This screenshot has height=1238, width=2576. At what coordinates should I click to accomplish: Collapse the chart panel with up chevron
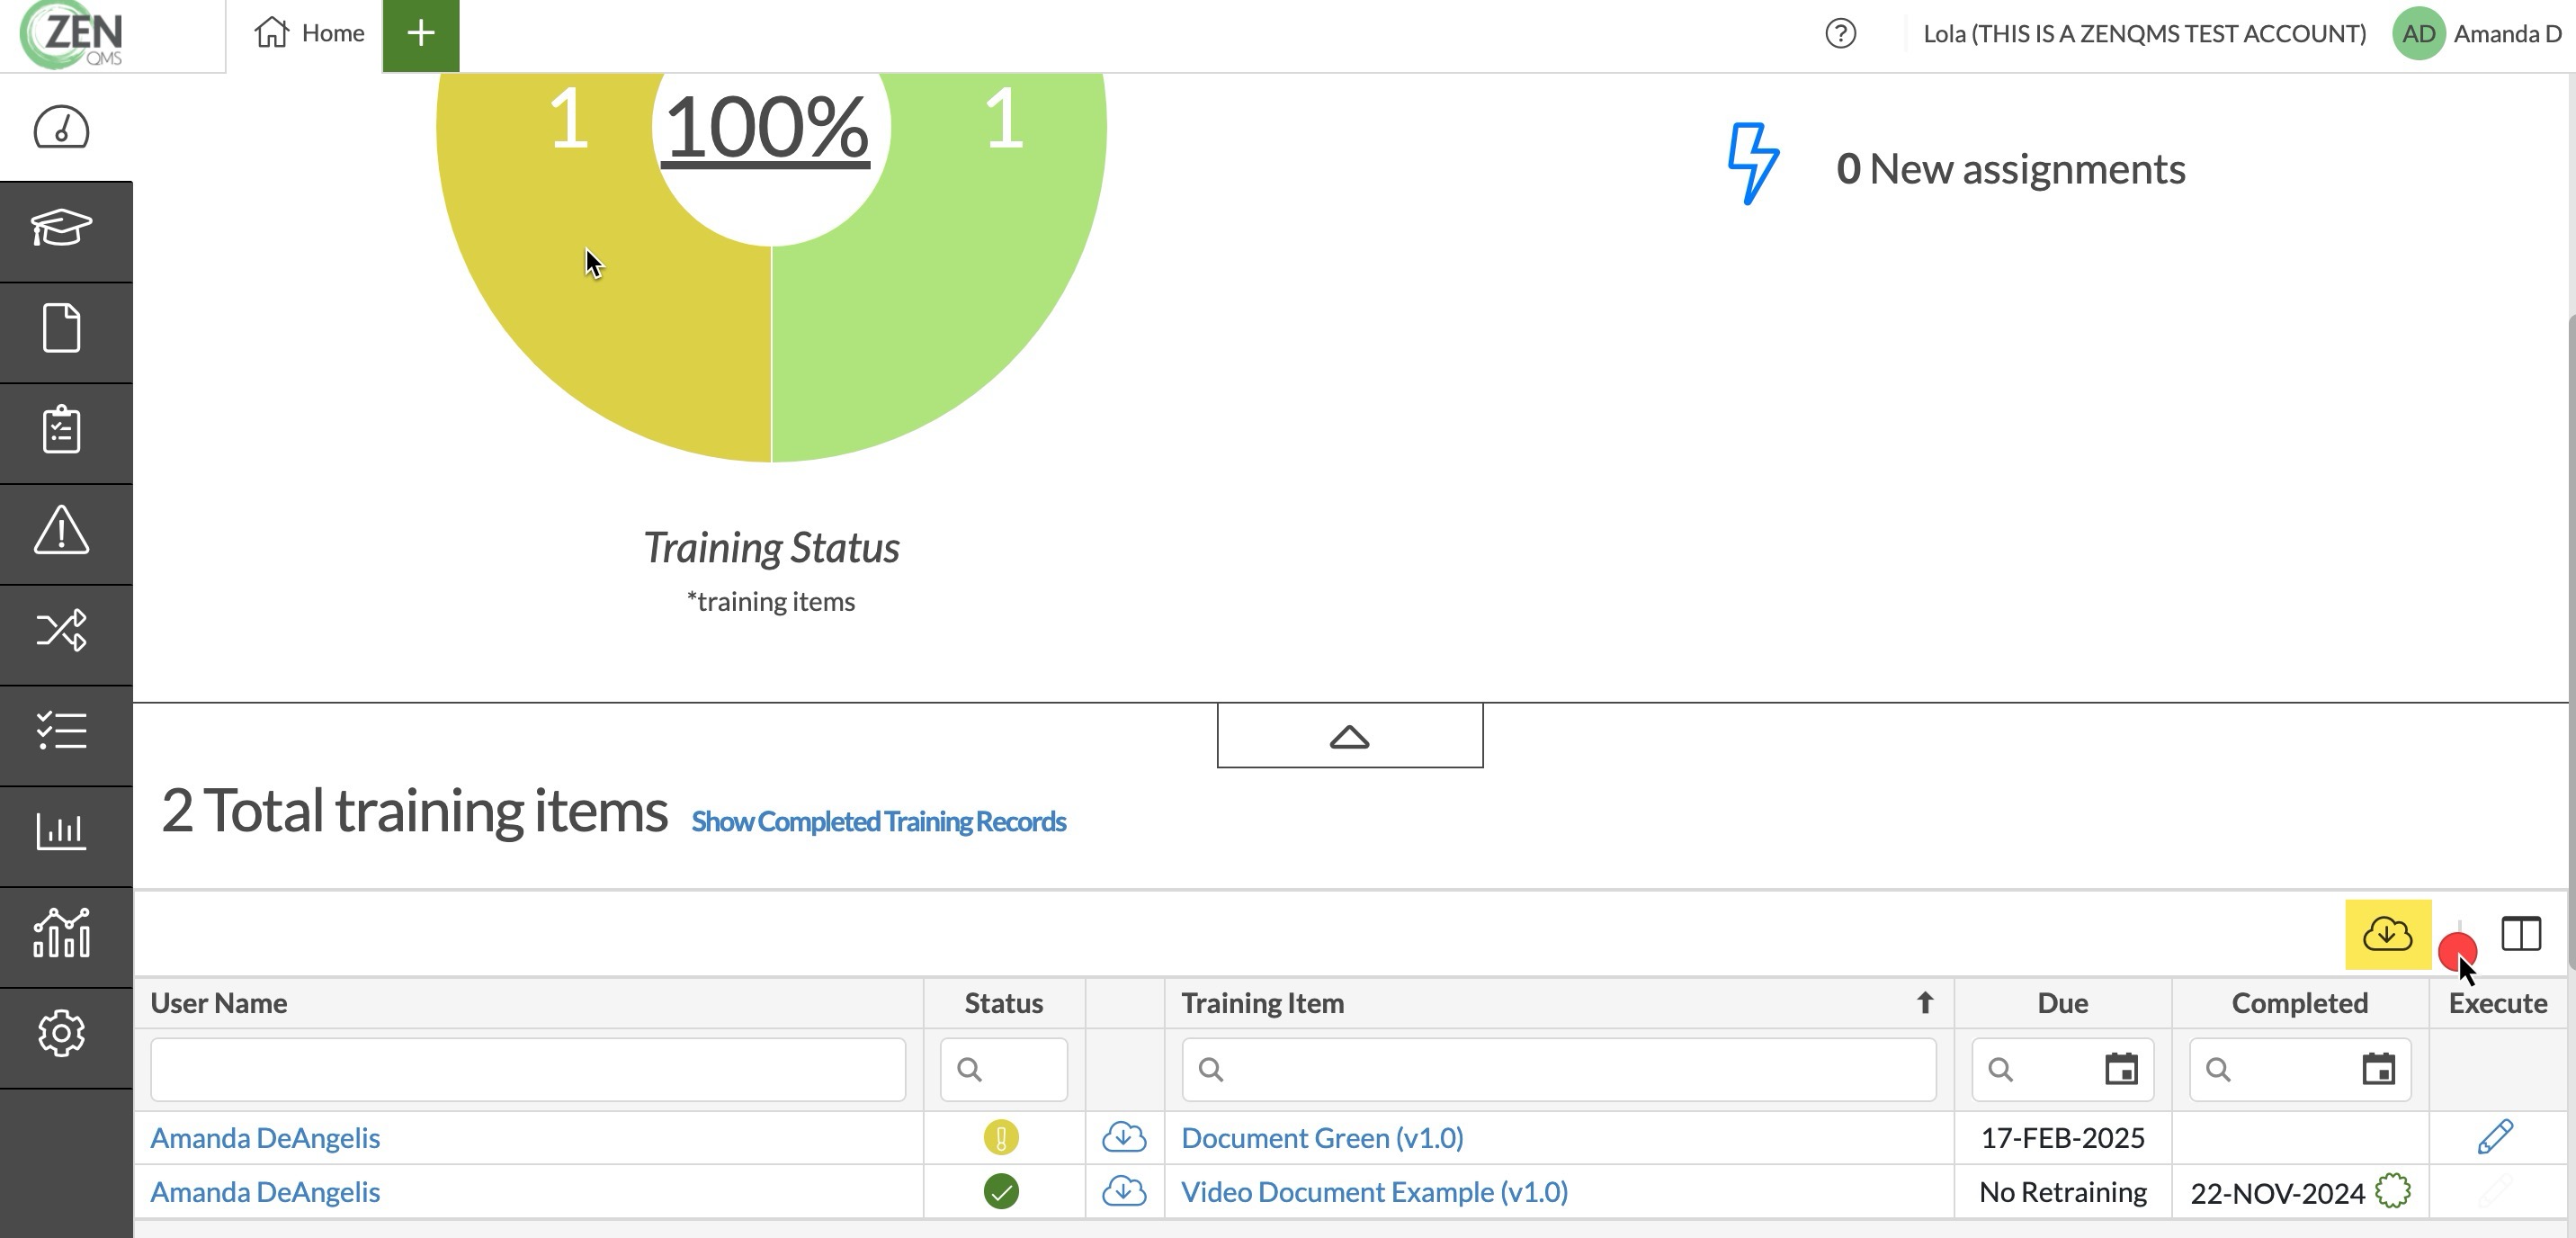point(1350,736)
